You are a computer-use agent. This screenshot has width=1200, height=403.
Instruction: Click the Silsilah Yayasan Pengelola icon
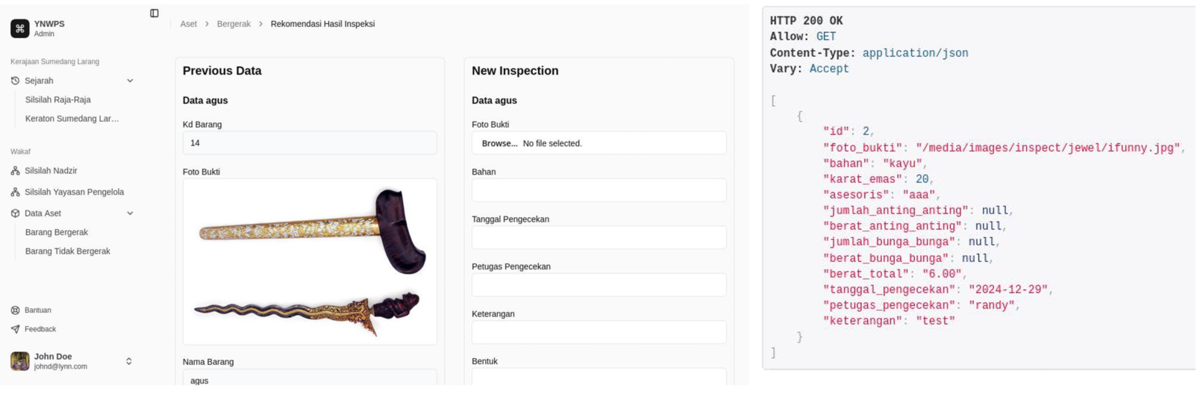click(x=15, y=192)
